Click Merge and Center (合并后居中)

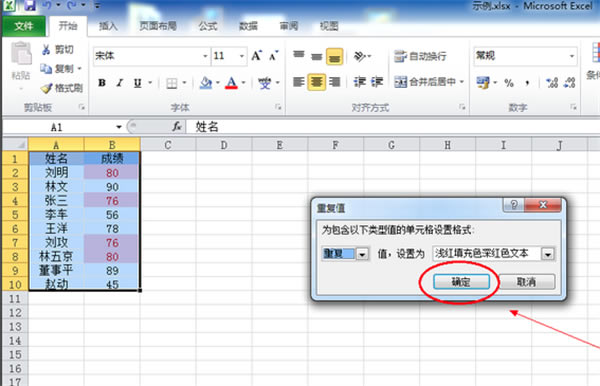point(425,82)
